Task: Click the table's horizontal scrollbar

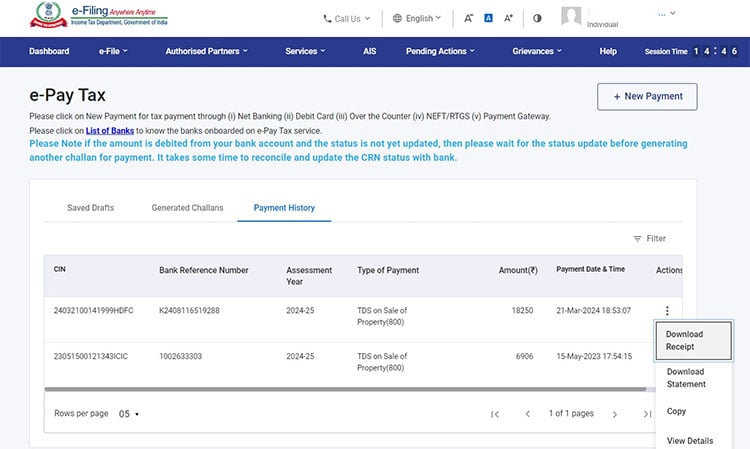Action: tap(345, 389)
